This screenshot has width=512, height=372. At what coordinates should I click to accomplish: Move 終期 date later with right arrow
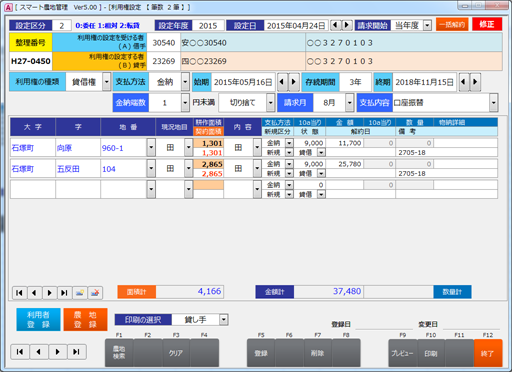click(475, 82)
